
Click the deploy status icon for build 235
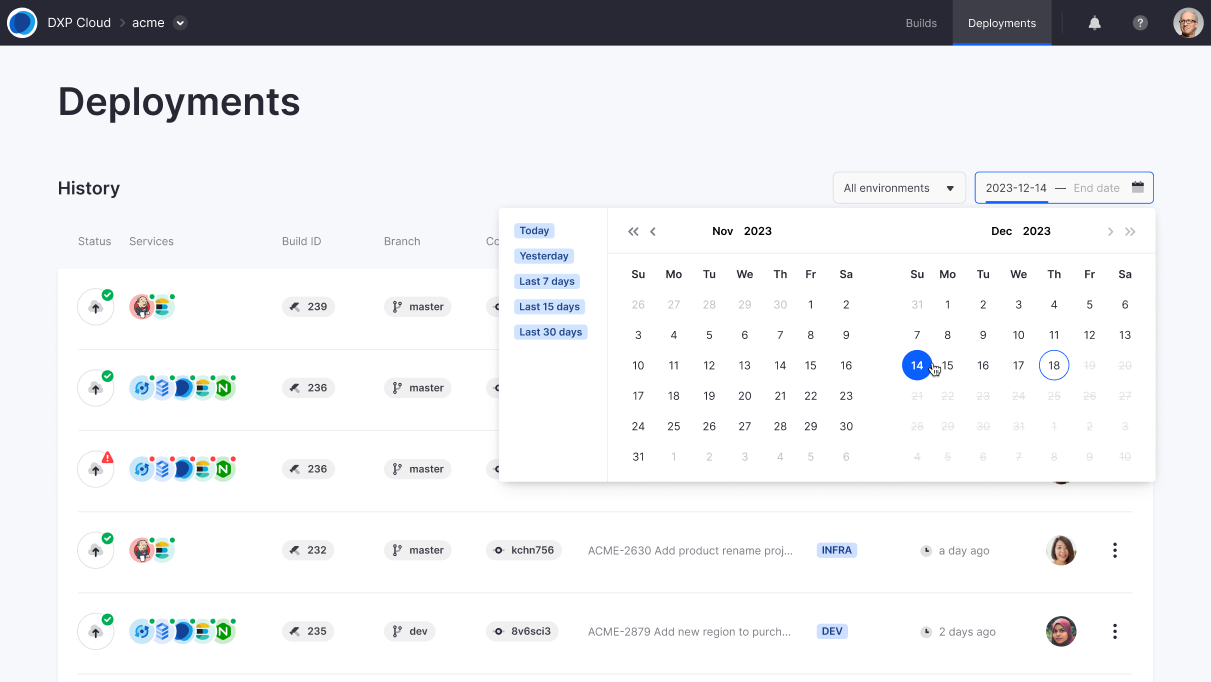(x=96, y=631)
